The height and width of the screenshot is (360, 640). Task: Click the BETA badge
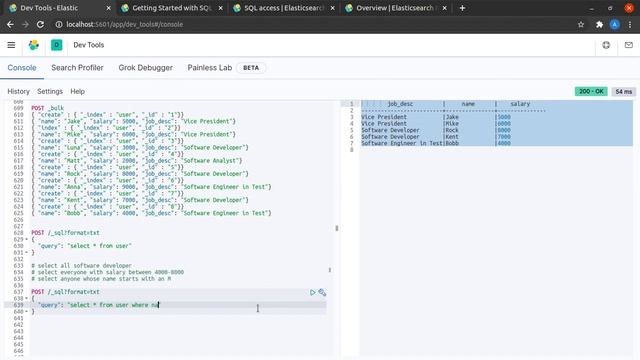251,68
